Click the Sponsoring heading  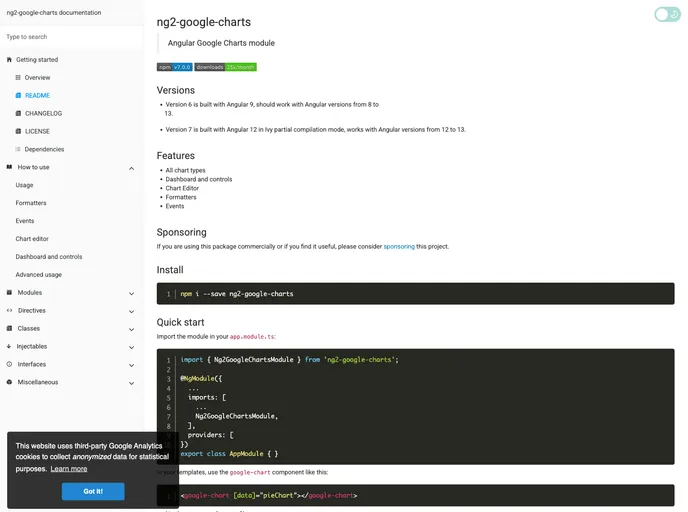[x=181, y=233]
